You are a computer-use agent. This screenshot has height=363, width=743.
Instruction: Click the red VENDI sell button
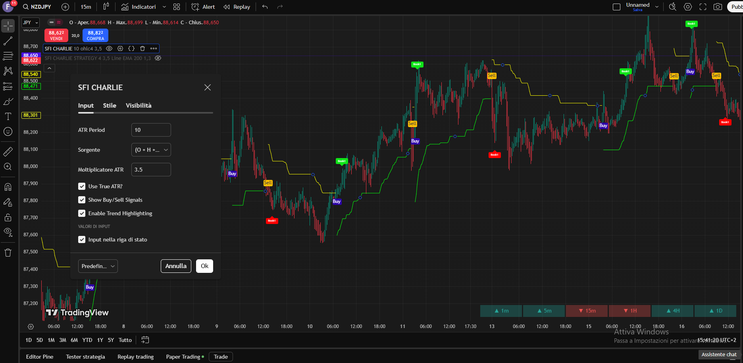56,35
